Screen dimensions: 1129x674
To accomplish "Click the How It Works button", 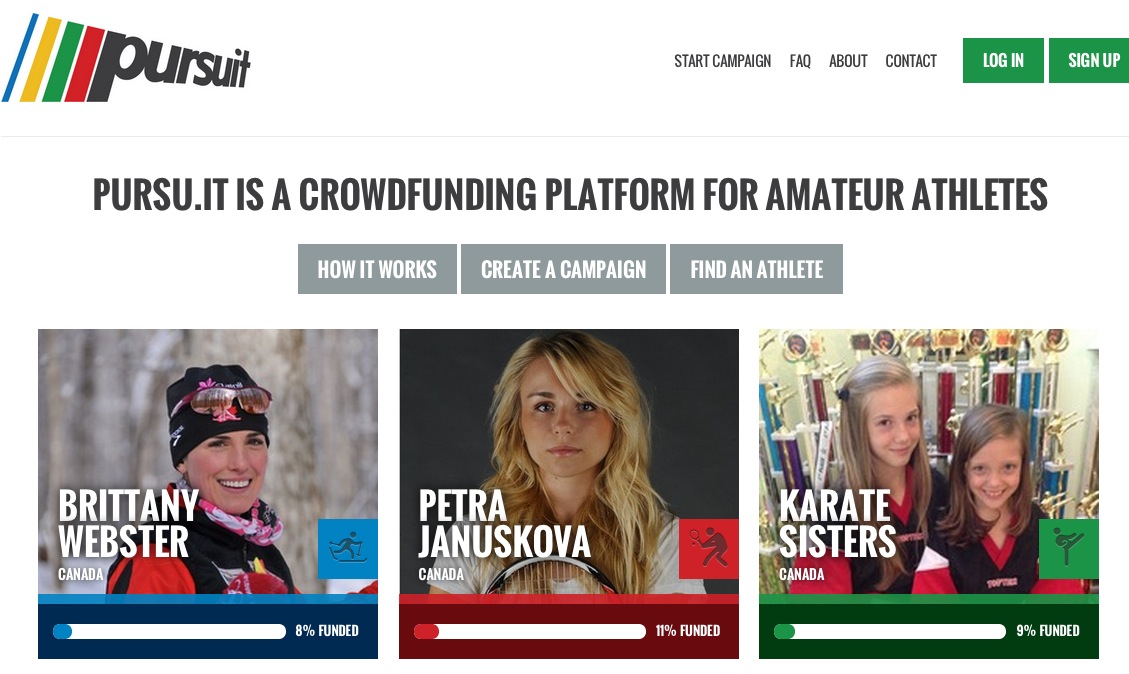I will click(x=377, y=269).
